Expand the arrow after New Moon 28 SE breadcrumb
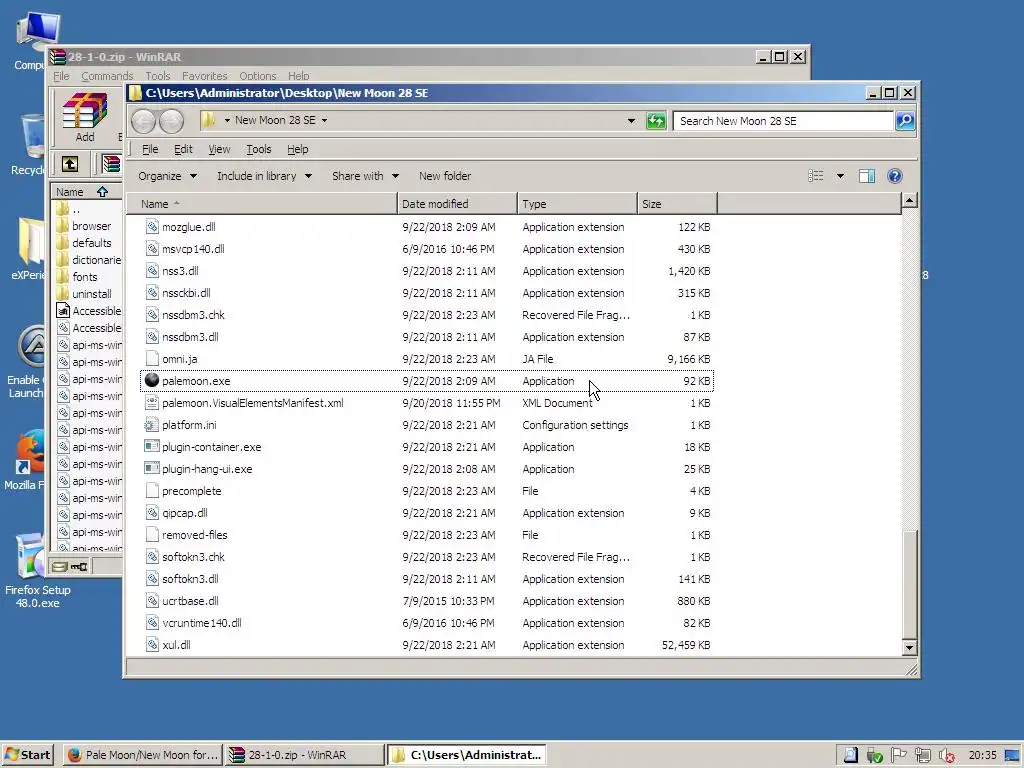The image size is (1024, 768). [324, 120]
